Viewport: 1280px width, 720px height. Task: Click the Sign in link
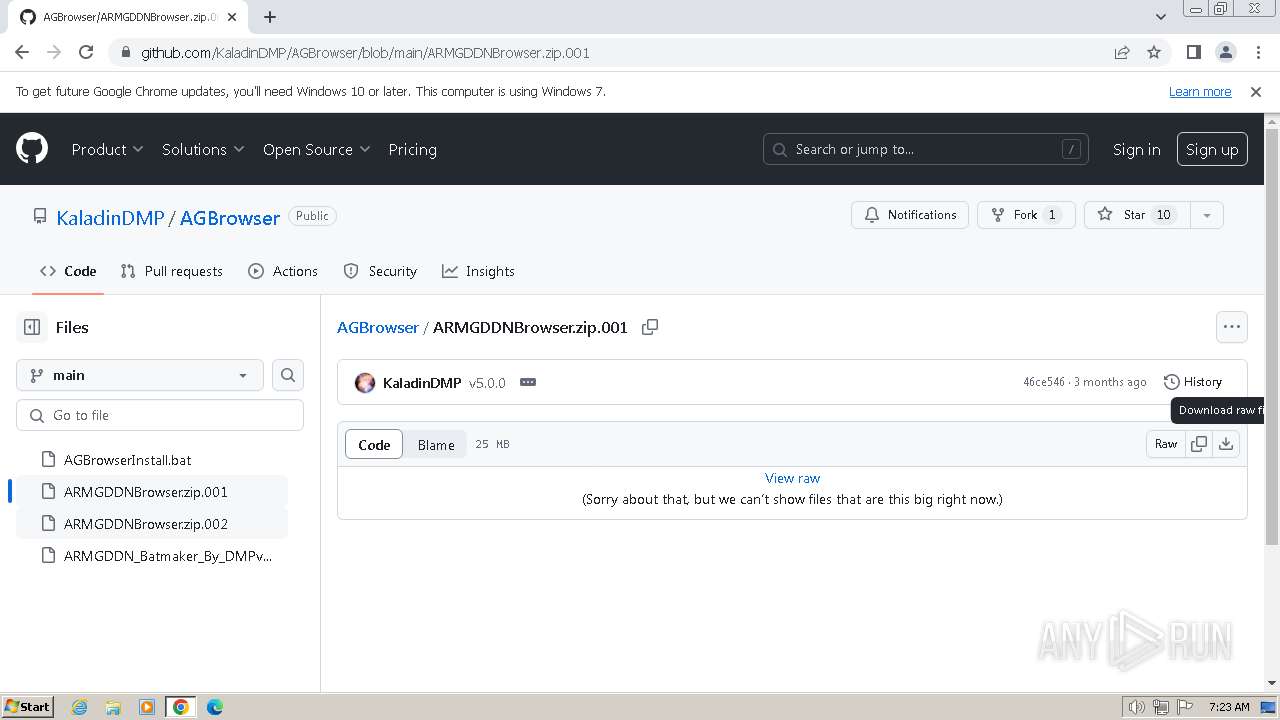pyautogui.click(x=1137, y=149)
